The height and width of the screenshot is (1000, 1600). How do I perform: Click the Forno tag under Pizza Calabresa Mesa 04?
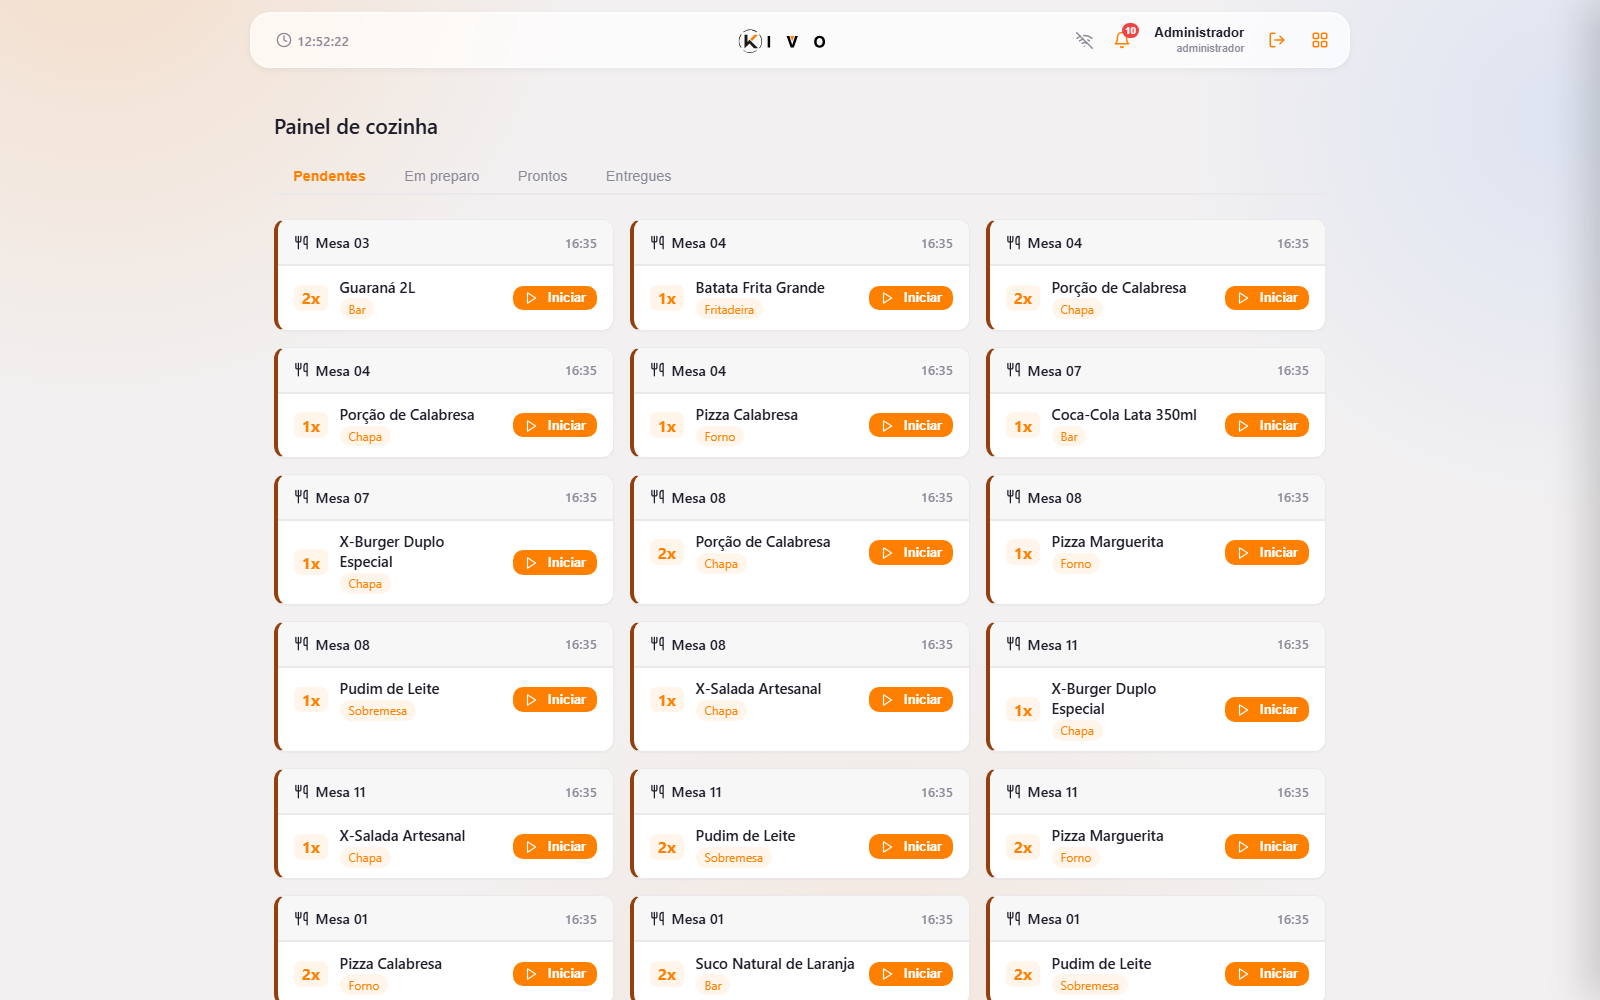coord(719,437)
